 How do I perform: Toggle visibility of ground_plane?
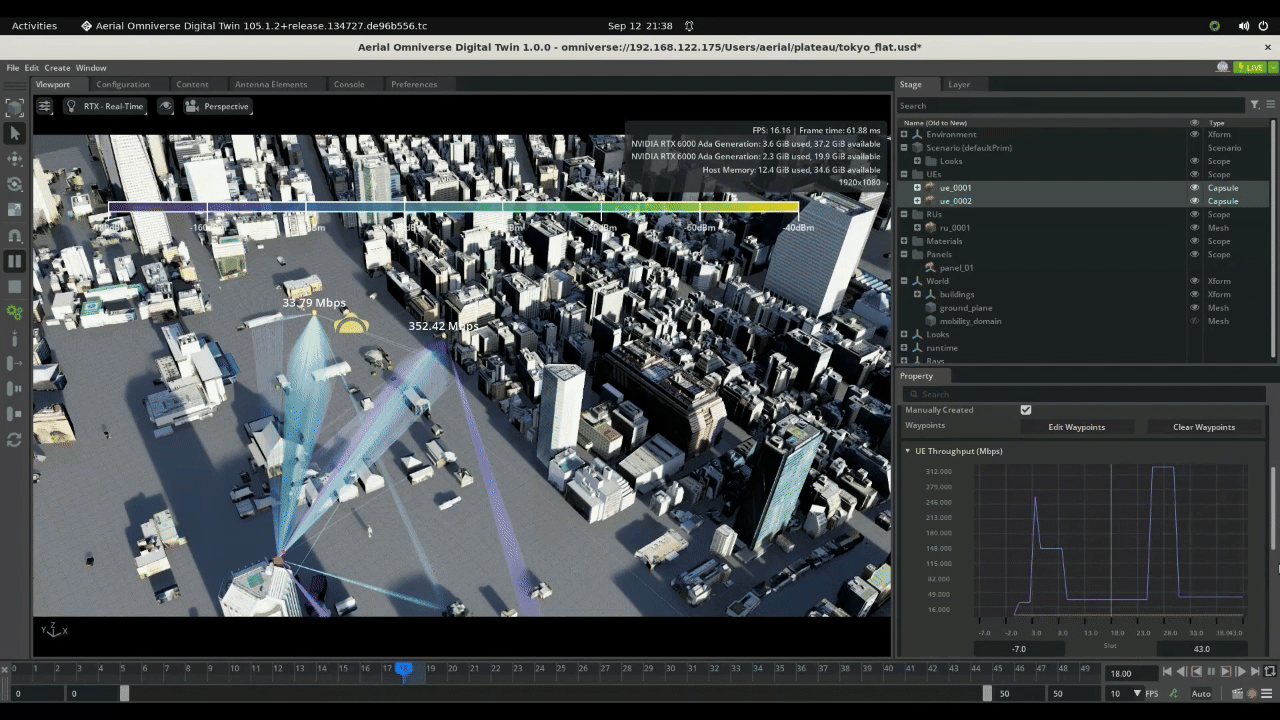click(1194, 307)
